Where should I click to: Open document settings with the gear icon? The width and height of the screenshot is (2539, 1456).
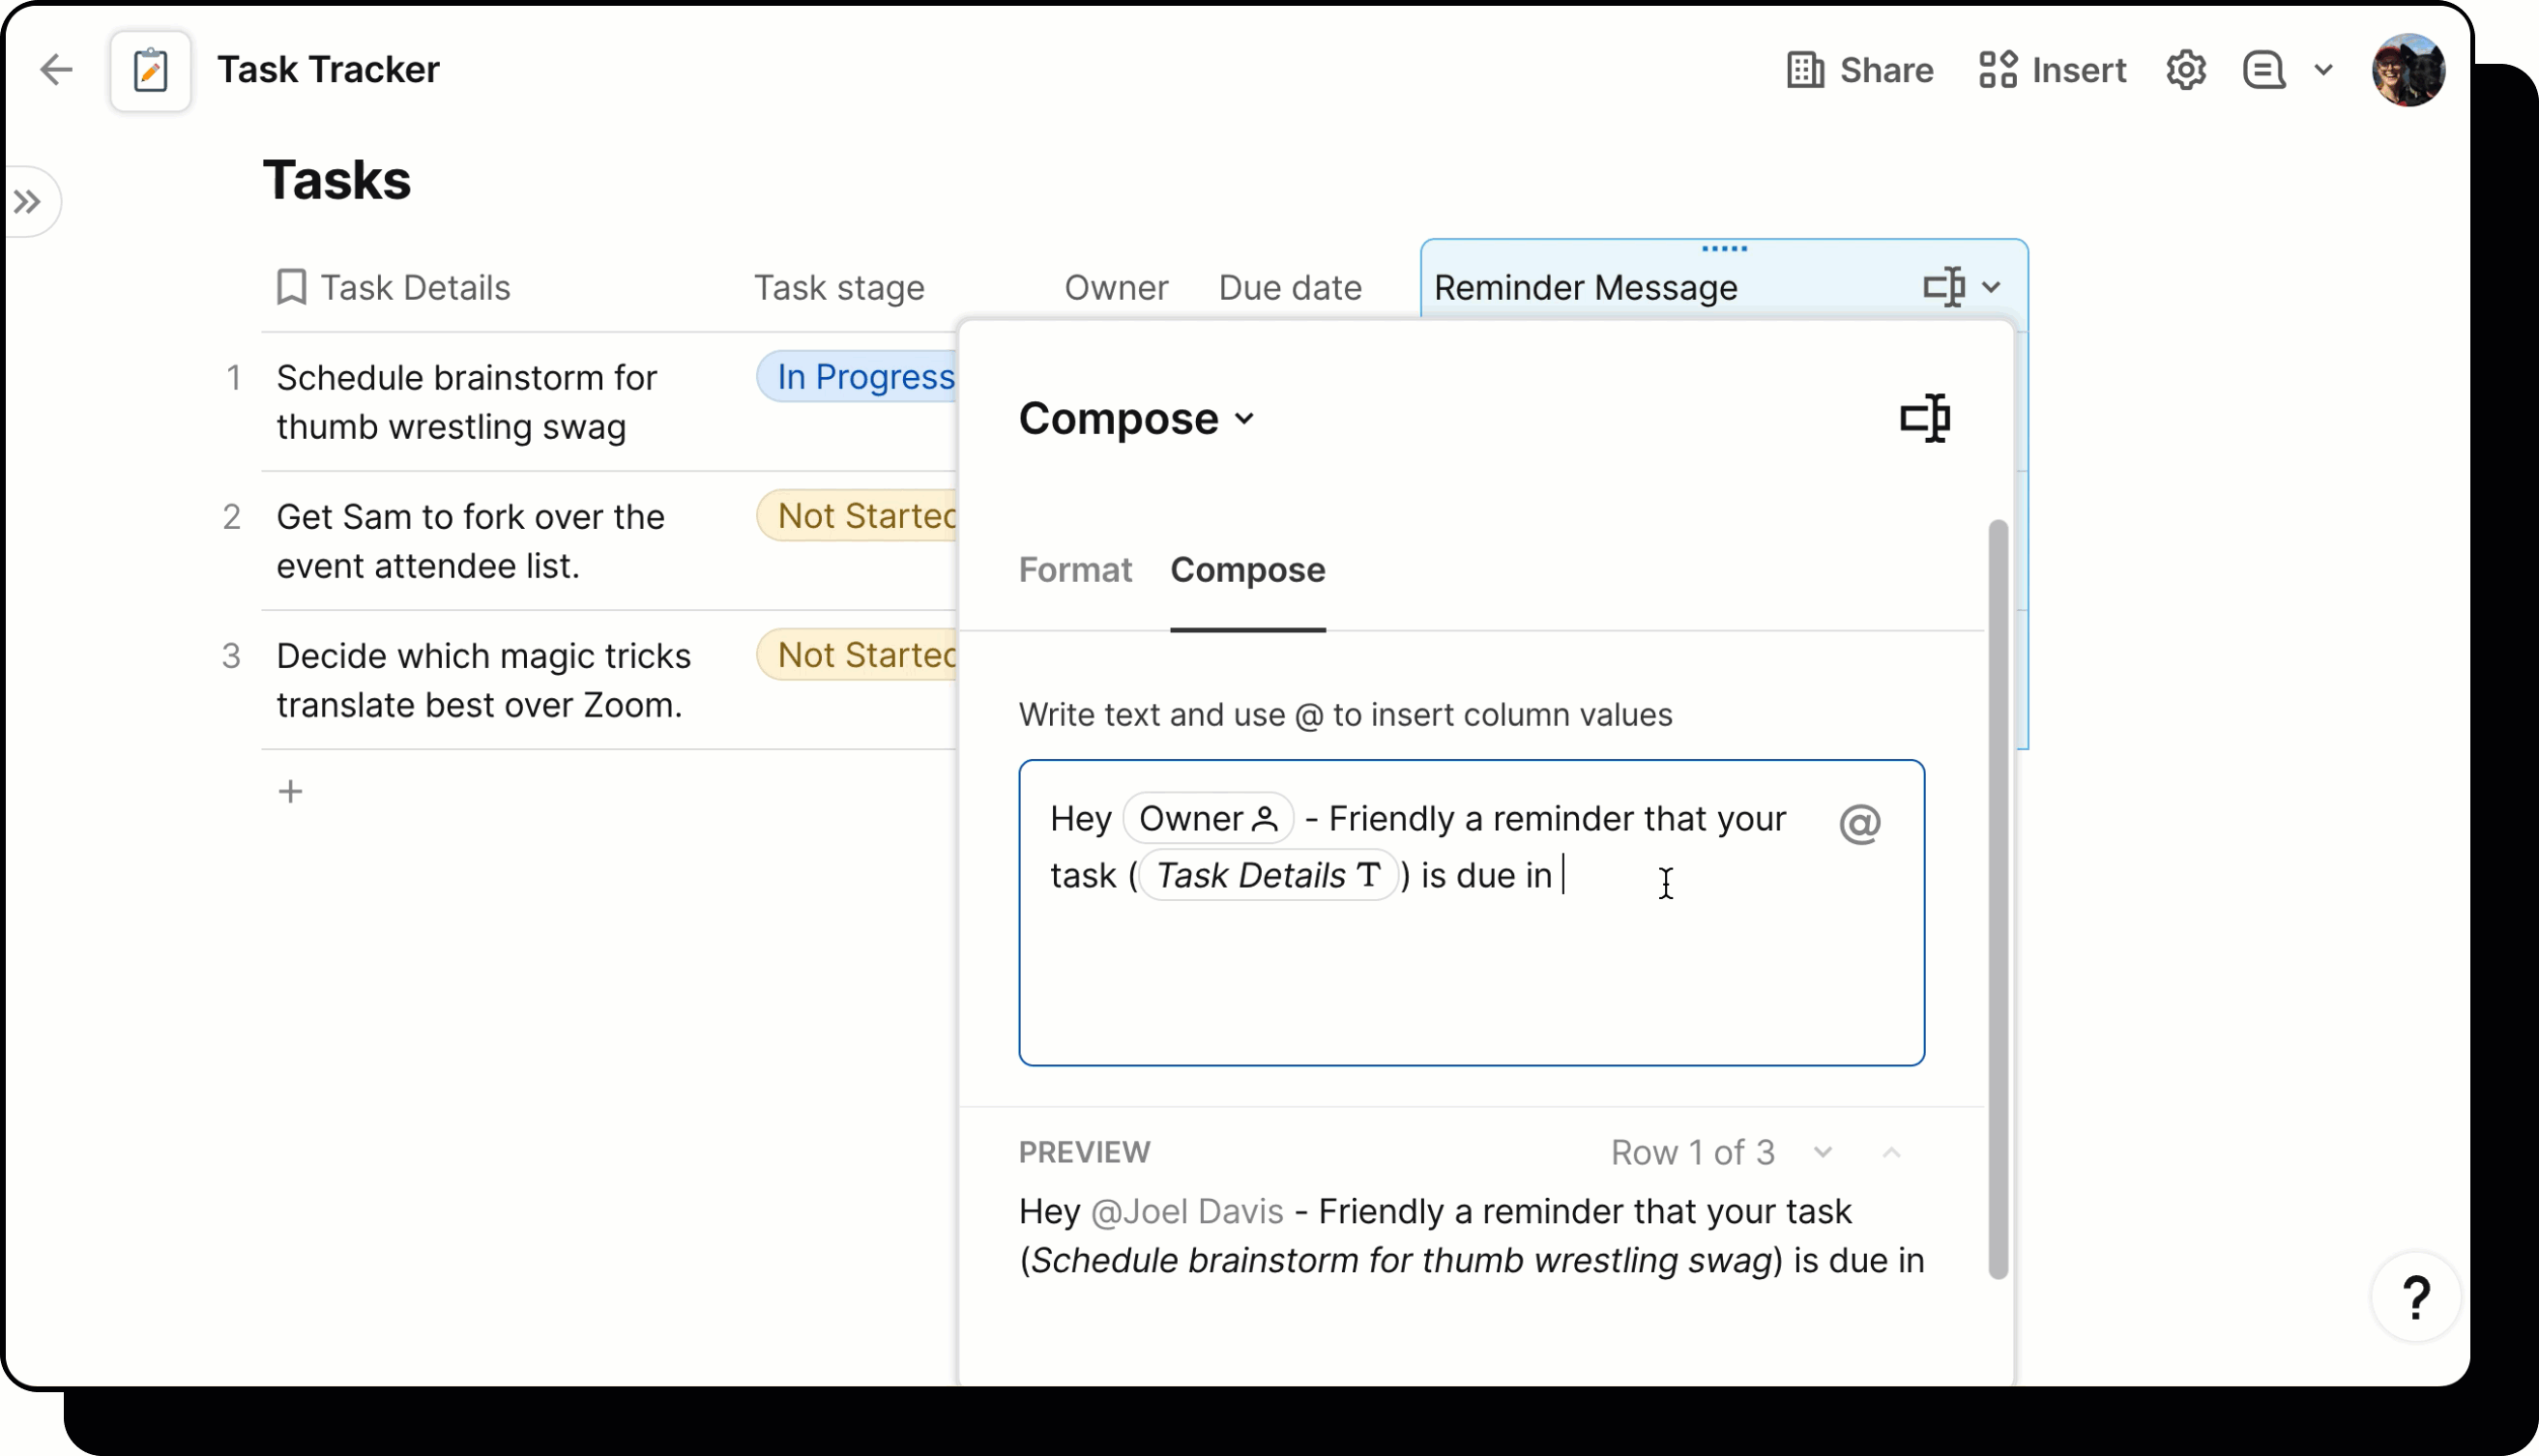2186,70
